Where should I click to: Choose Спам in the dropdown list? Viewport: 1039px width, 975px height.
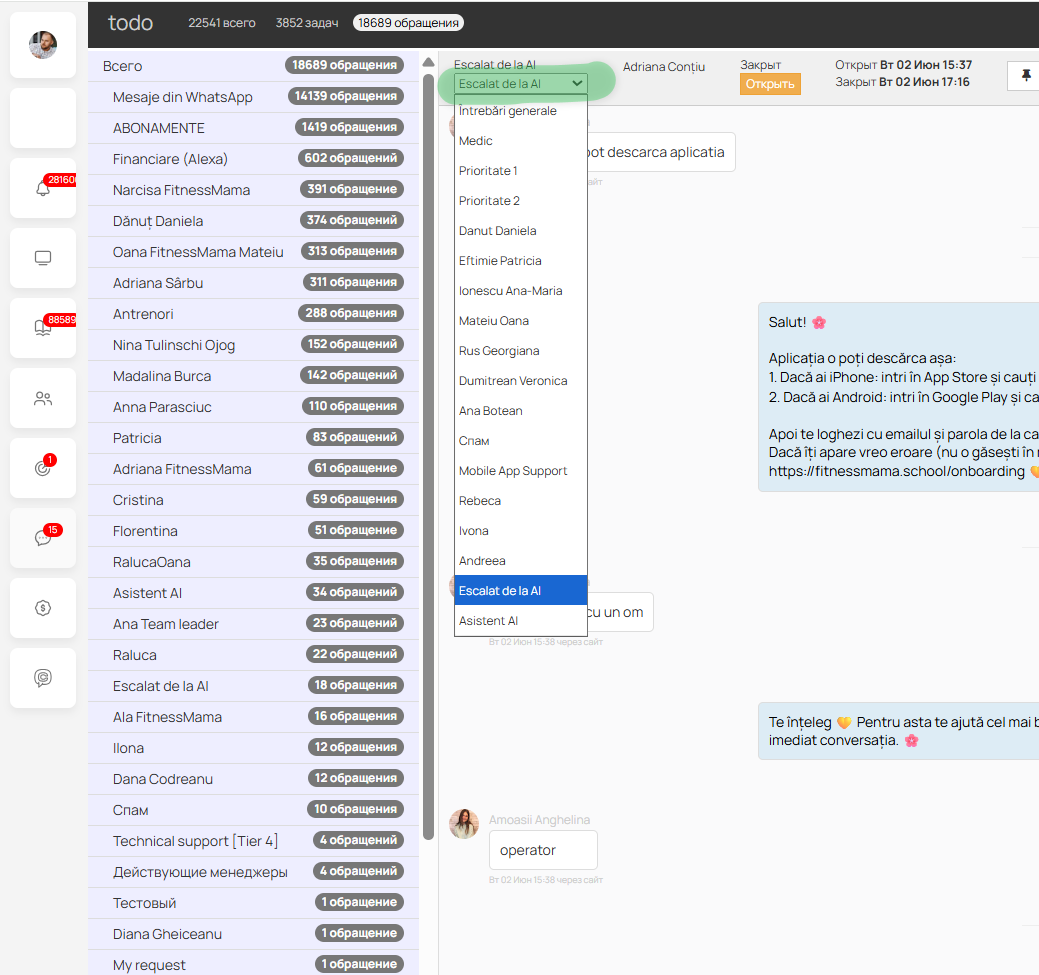pyautogui.click(x=521, y=441)
